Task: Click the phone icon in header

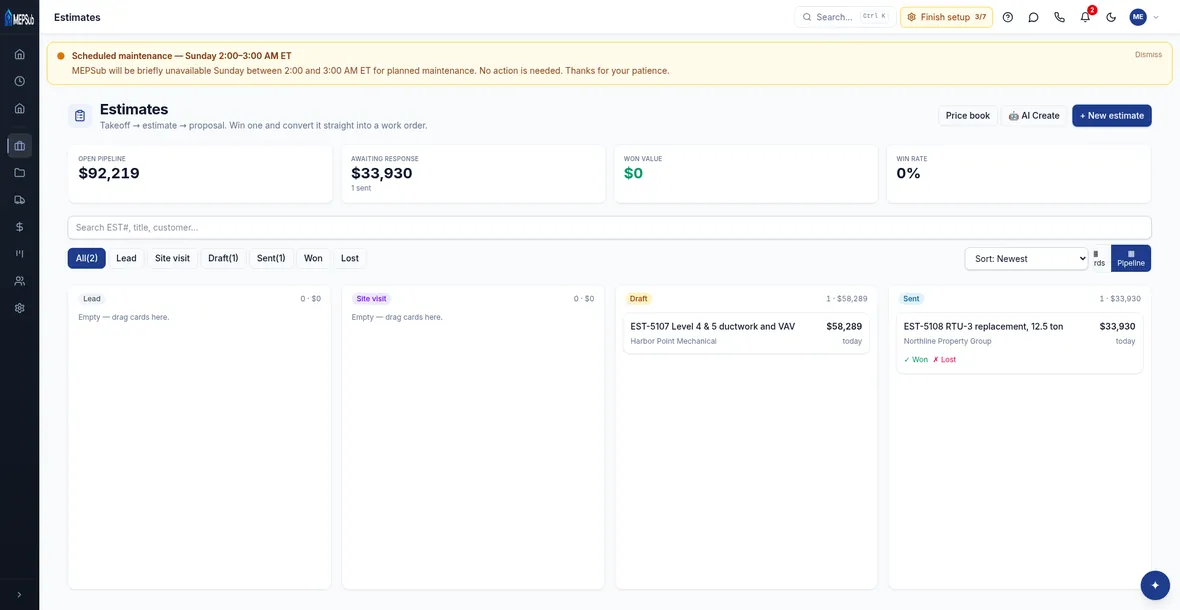Action: pyautogui.click(x=1060, y=17)
